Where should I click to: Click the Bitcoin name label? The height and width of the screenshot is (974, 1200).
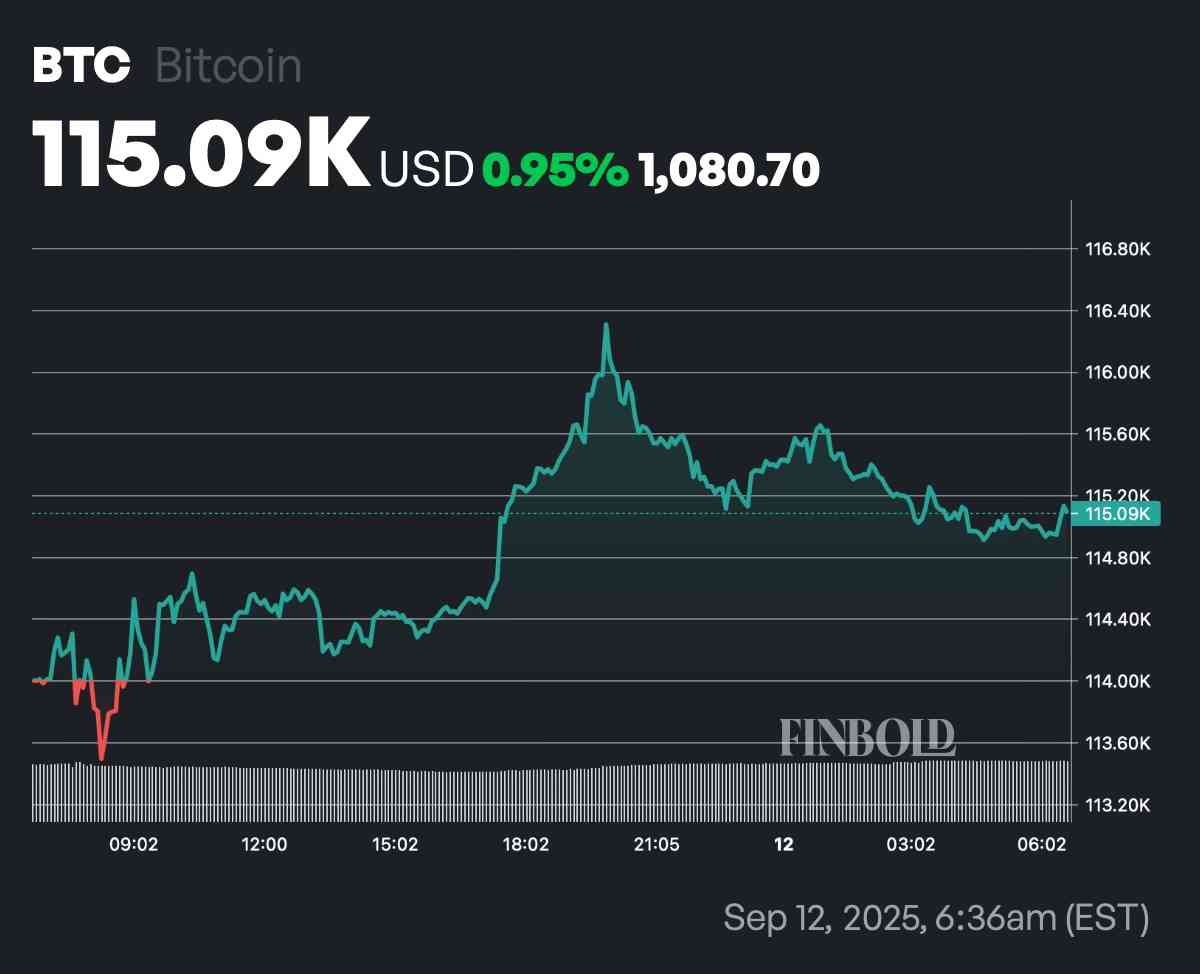click(x=228, y=66)
